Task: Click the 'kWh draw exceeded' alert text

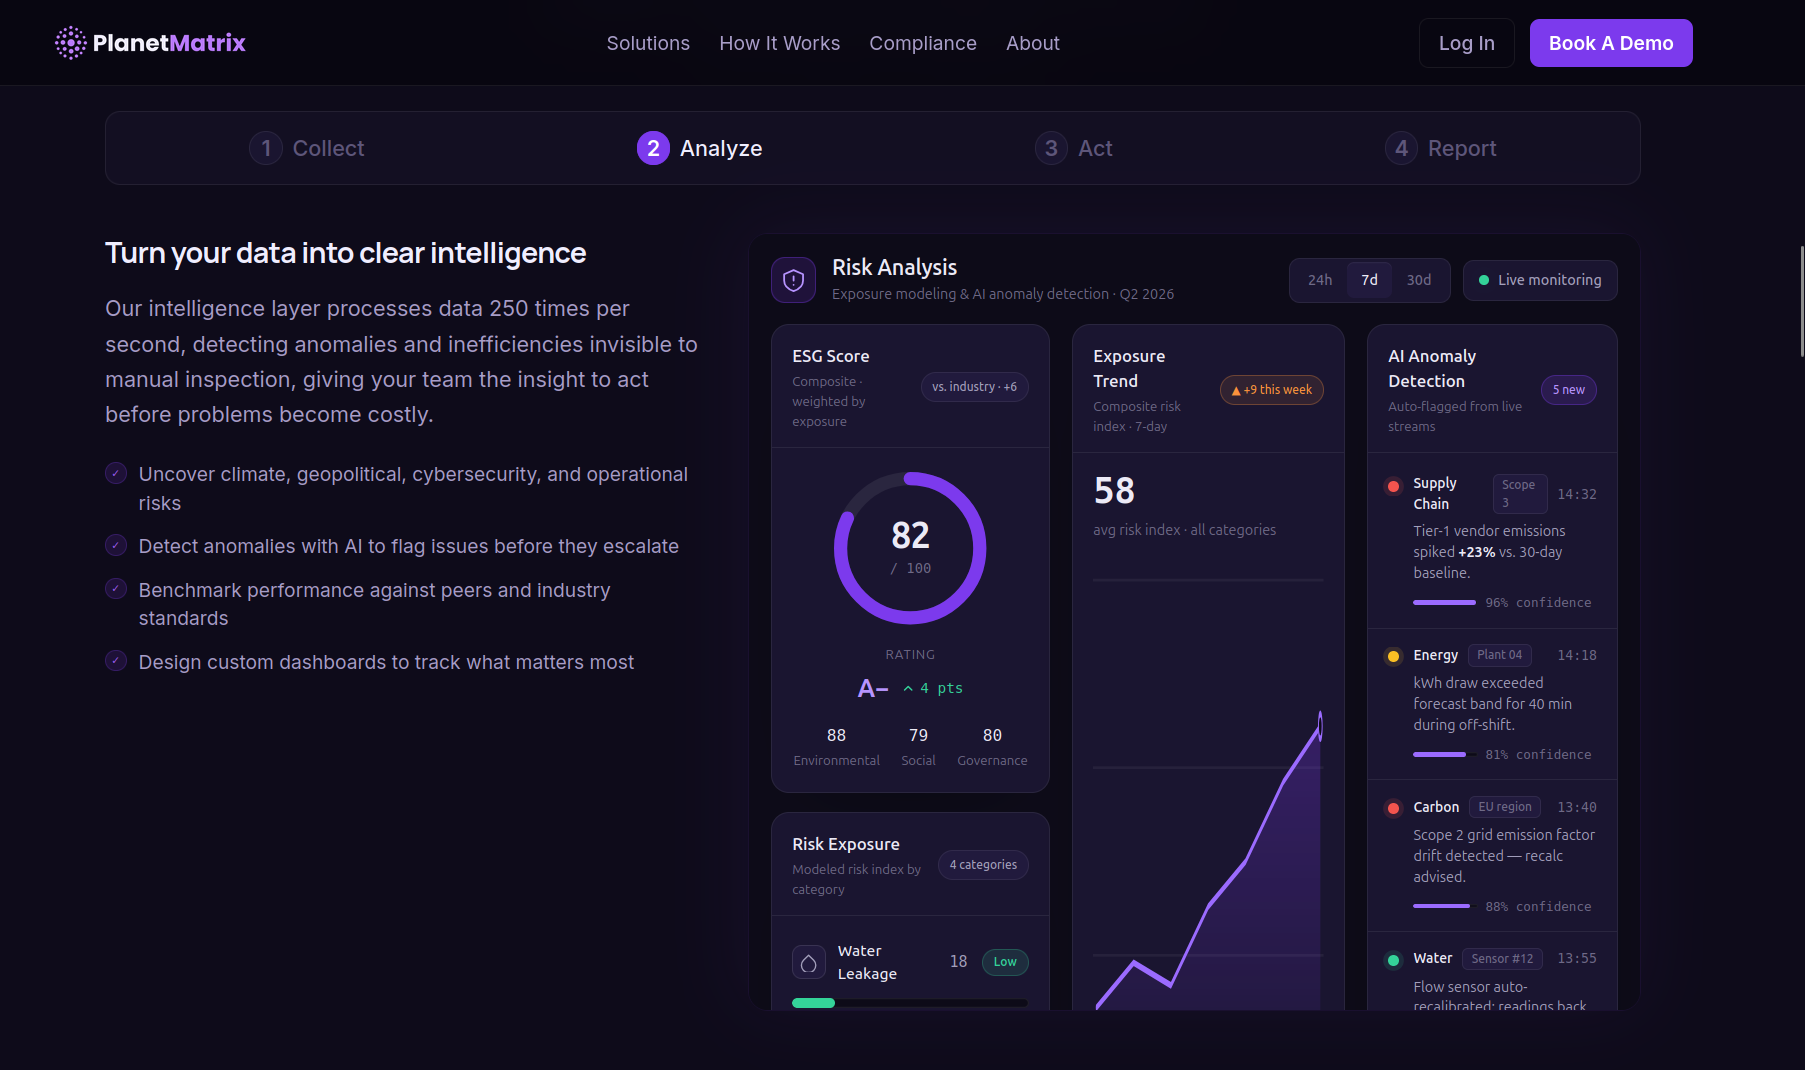Action: [x=1492, y=704]
